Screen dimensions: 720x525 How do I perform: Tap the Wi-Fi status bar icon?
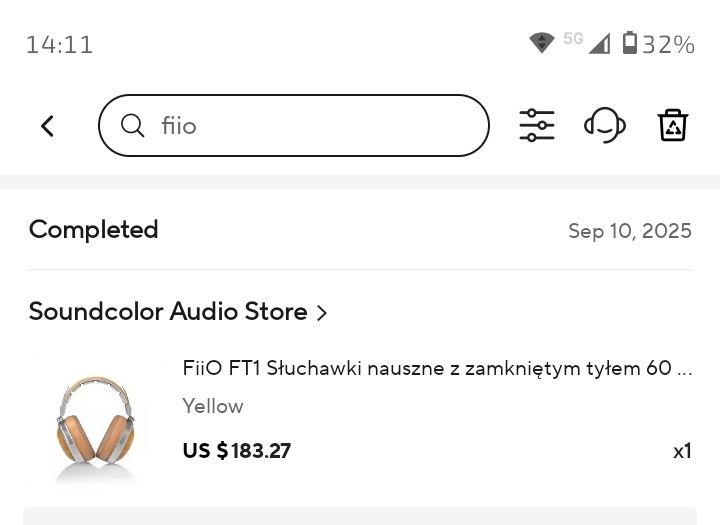541,43
